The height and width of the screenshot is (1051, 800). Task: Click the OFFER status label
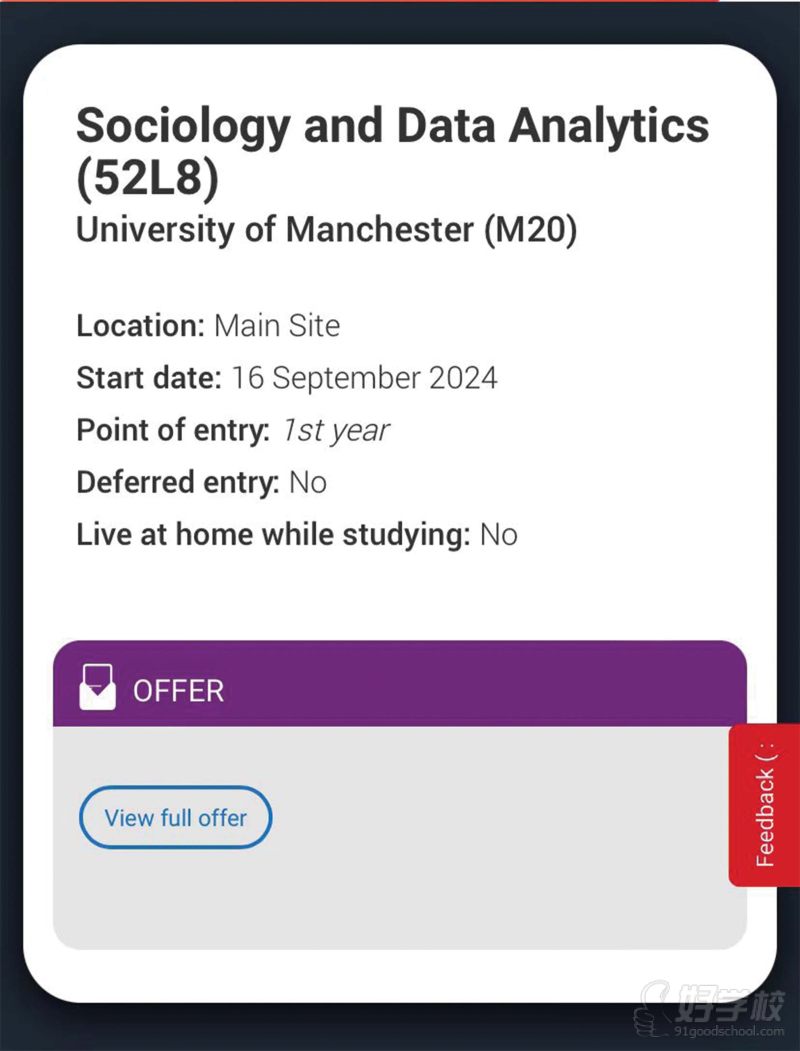click(x=181, y=690)
